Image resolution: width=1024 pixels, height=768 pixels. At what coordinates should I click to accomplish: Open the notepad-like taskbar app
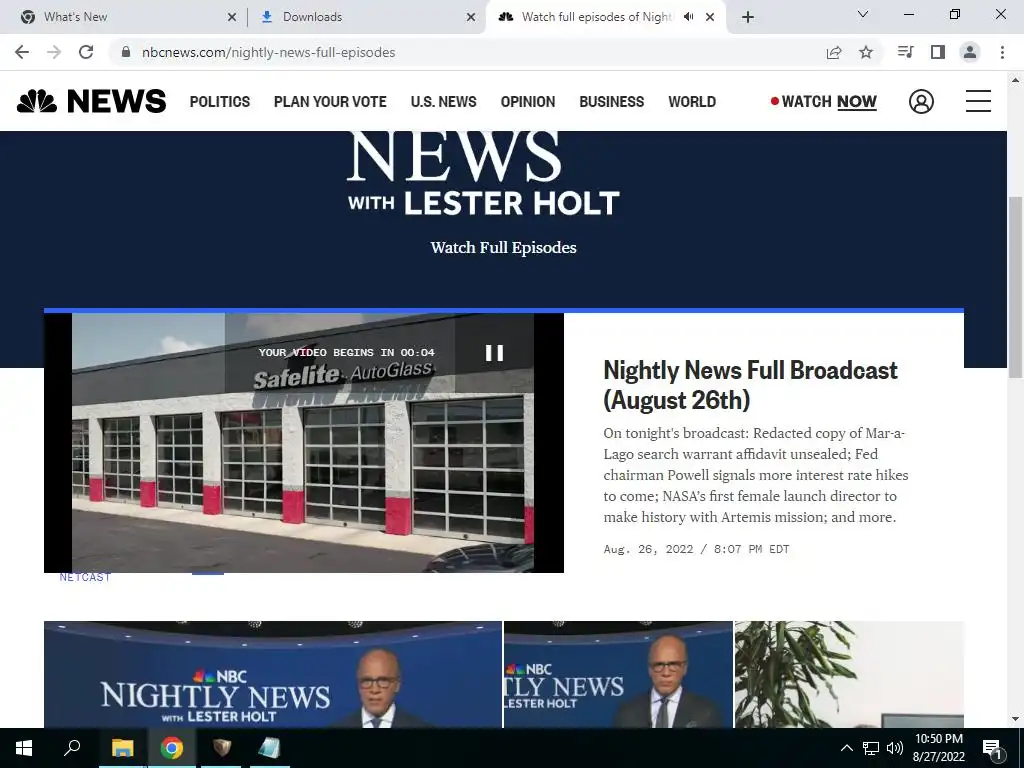pos(269,748)
